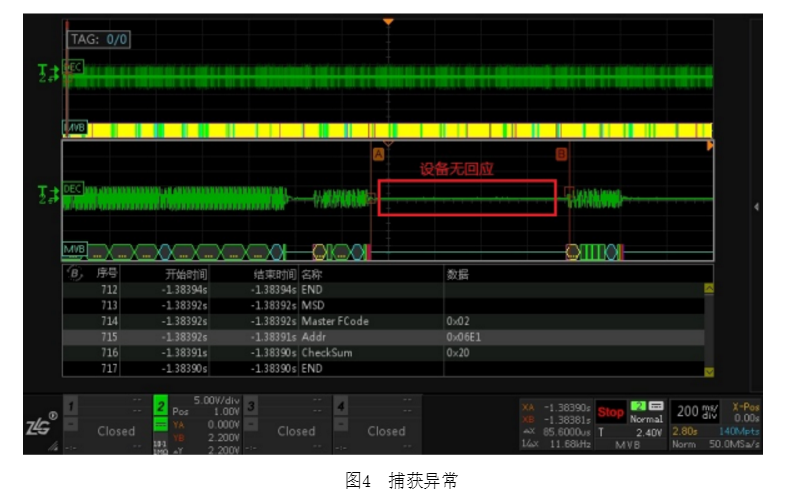Click the minus button under channel 4
This screenshot has width=805, height=498.
[x=340, y=424]
